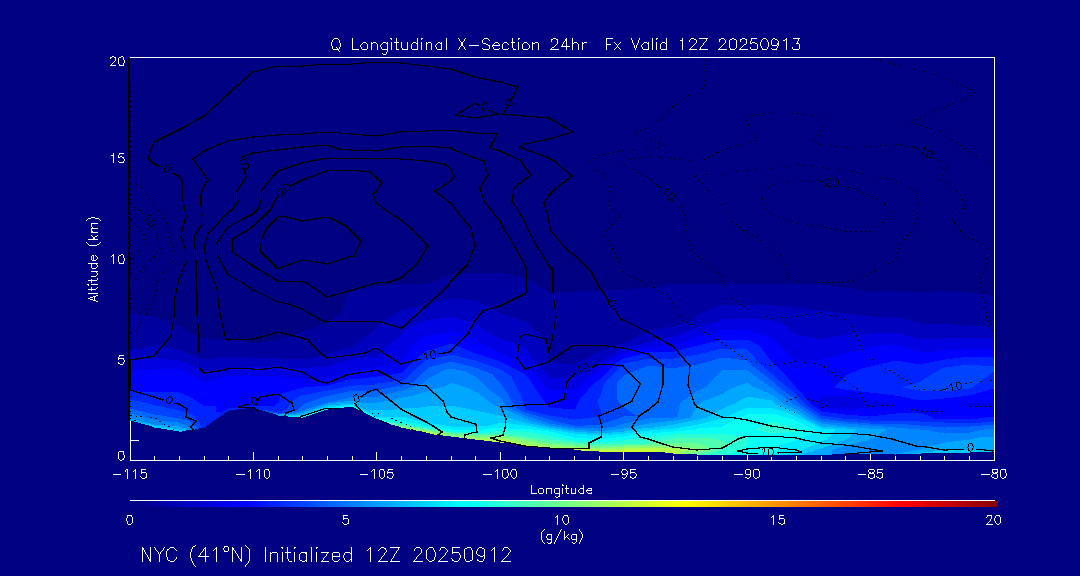Screen dimensions: 1080x576
Task: Click the 70 contour label near the surface
Action: (768, 452)
